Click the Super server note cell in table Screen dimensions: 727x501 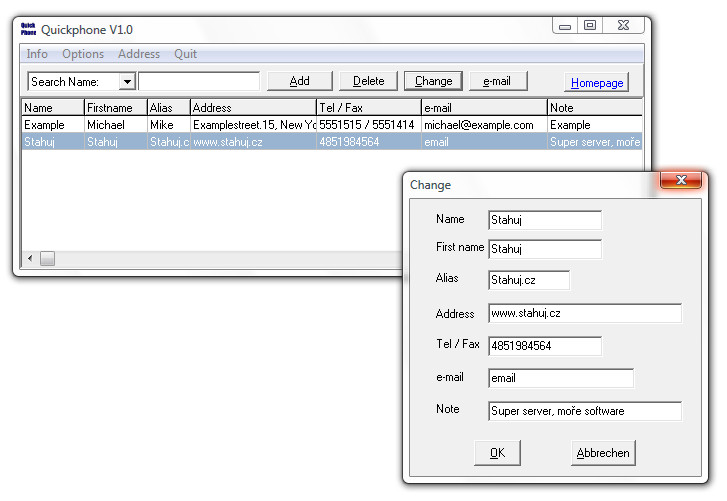595,141
